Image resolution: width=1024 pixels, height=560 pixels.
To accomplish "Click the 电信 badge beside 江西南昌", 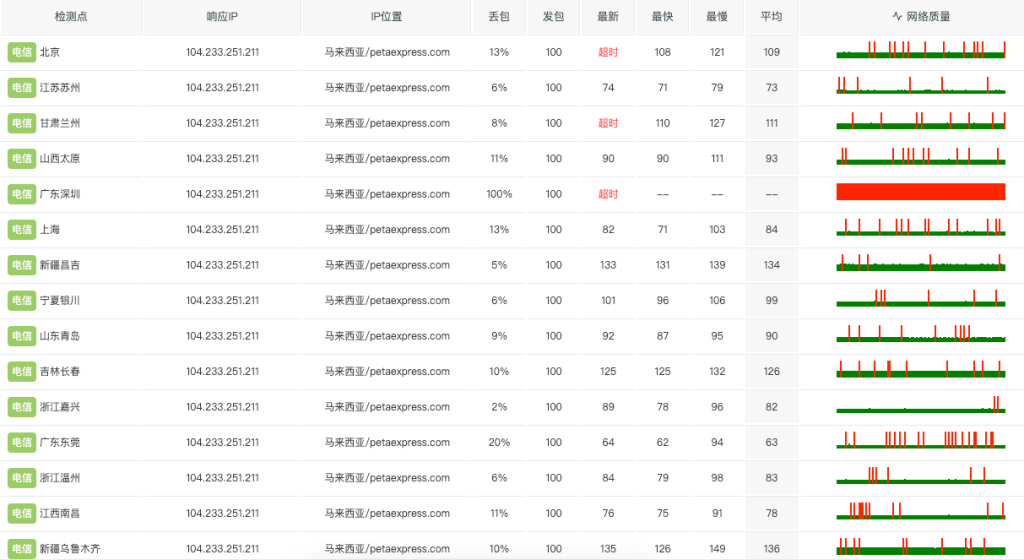I will pyautogui.click(x=21, y=513).
